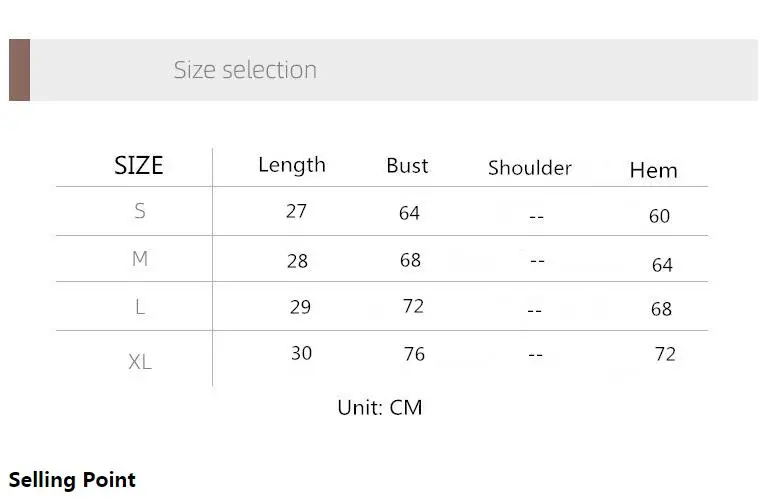Click the Length value 27 for size S
The height and width of the screenshot is (502, 778).
pos(296,211)
